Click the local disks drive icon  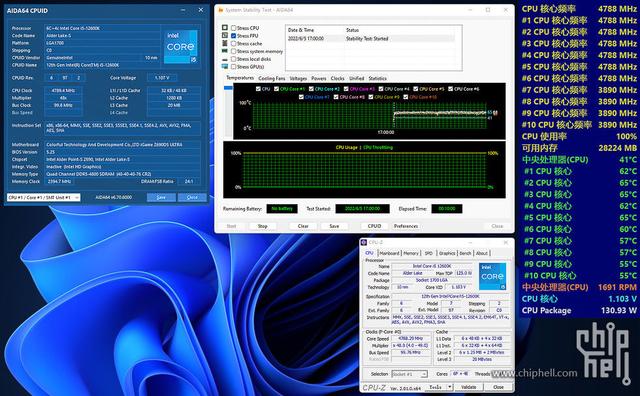[225, 59]
